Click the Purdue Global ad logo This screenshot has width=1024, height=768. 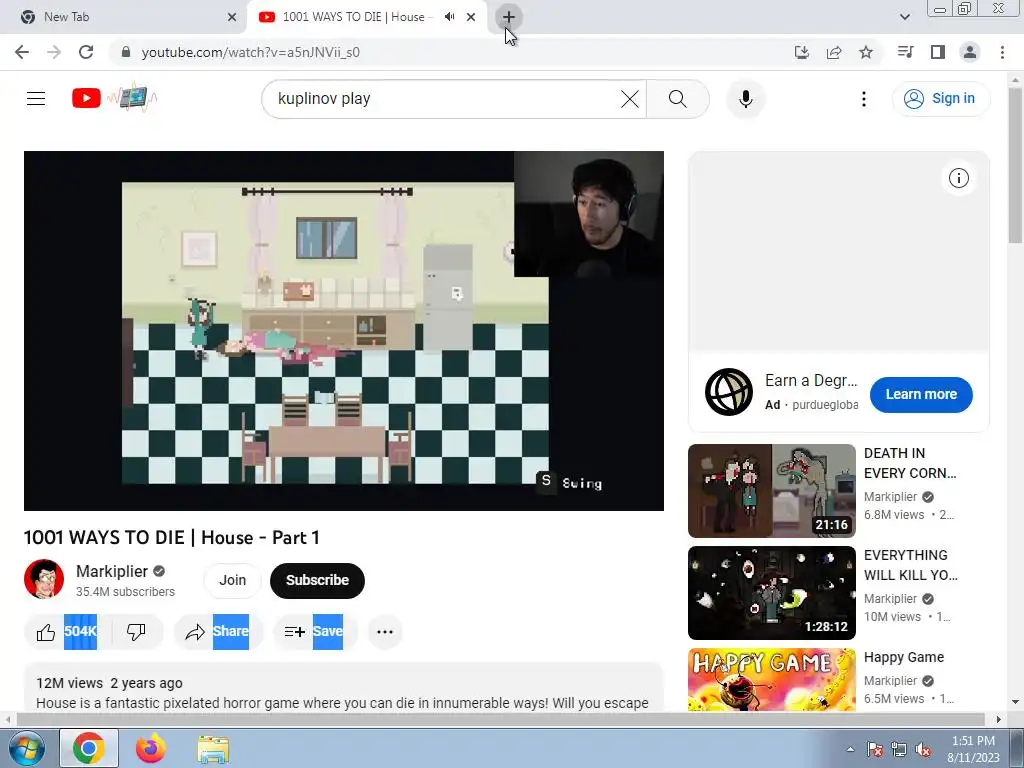729,392
